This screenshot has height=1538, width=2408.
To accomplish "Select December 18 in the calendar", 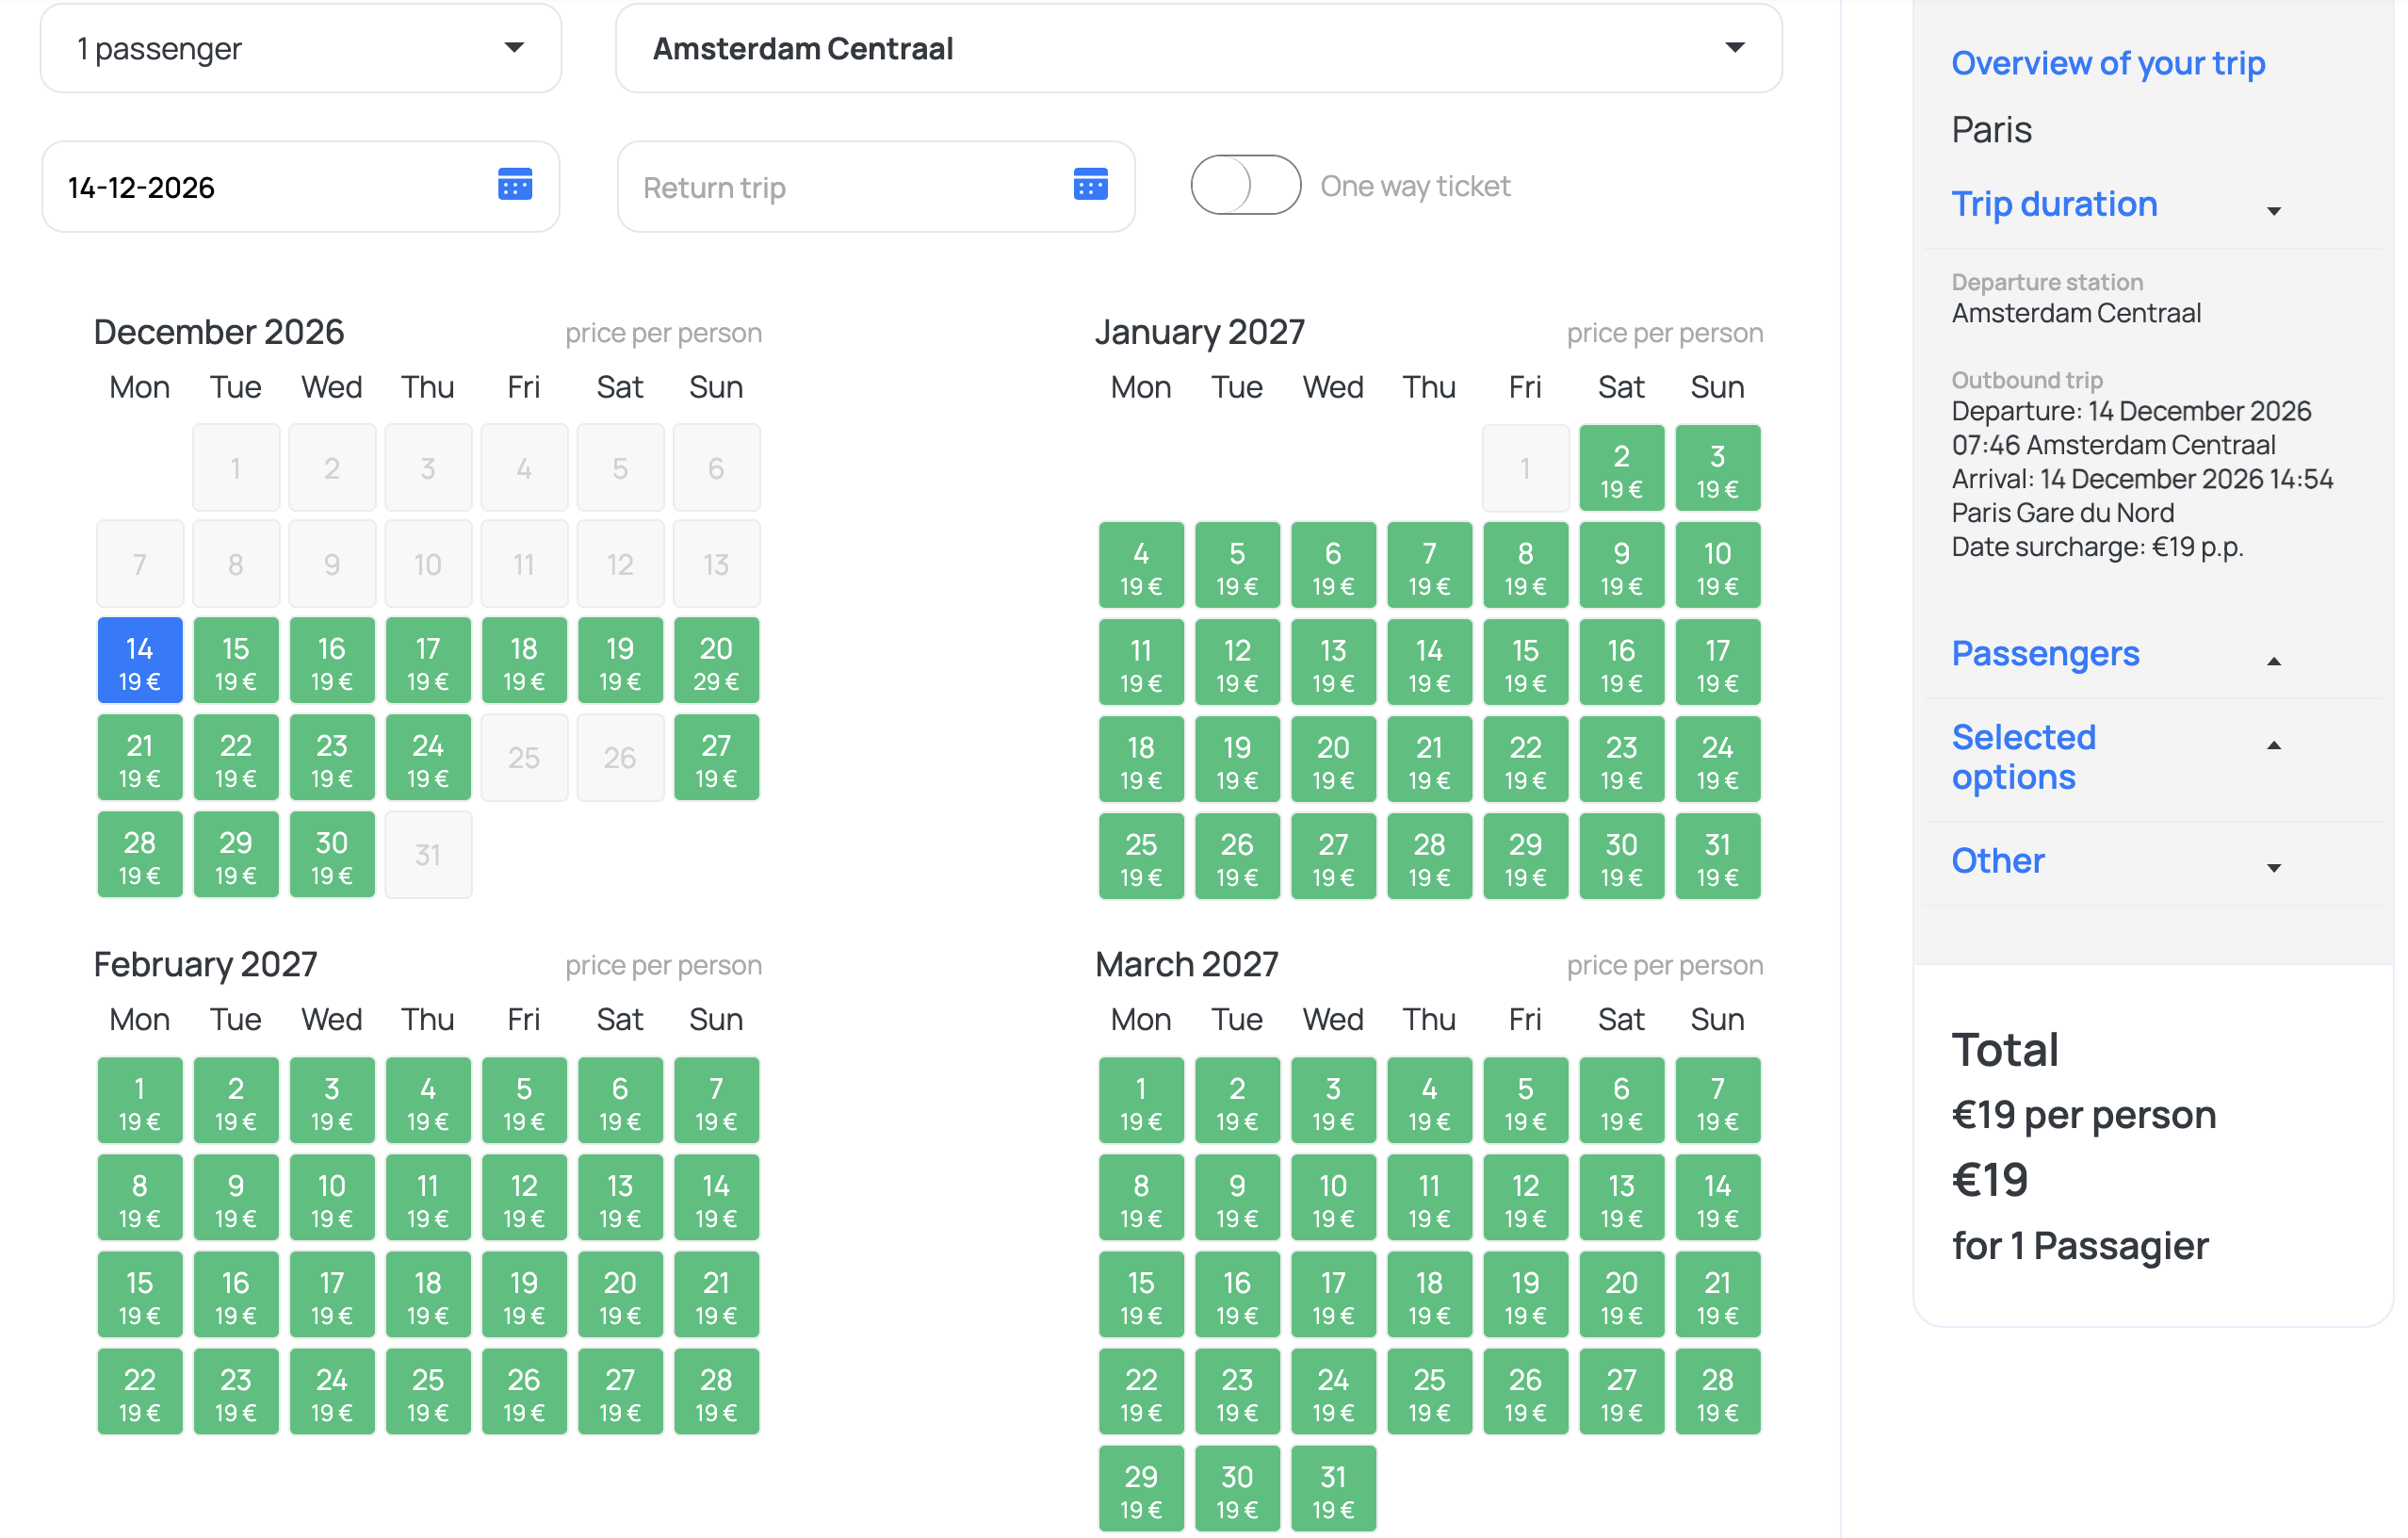I will click(524, 661).
